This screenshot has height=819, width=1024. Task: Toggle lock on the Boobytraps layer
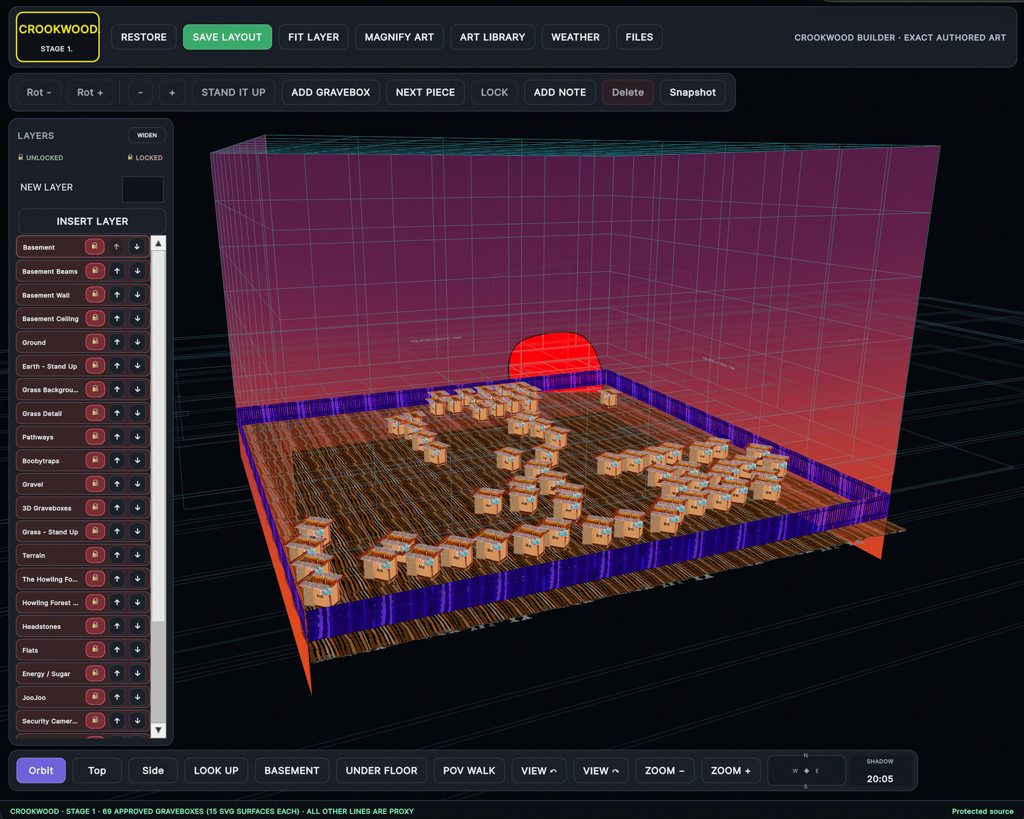(x=95, y=460)
